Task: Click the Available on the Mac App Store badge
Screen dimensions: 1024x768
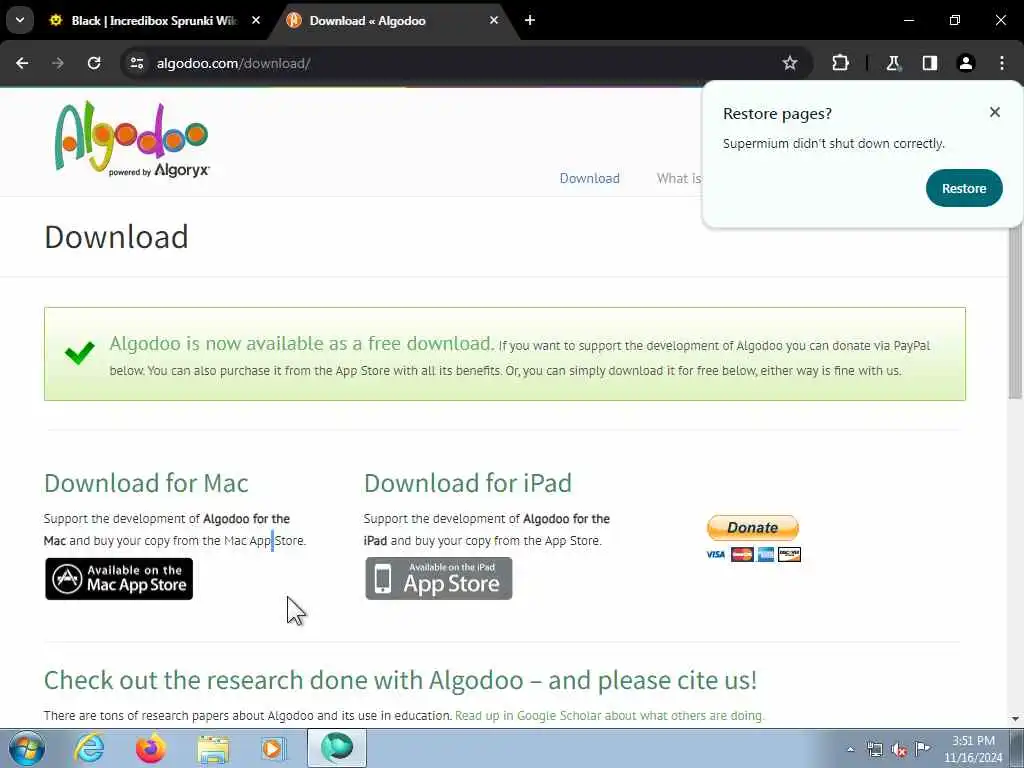Action: click(119, 579)
